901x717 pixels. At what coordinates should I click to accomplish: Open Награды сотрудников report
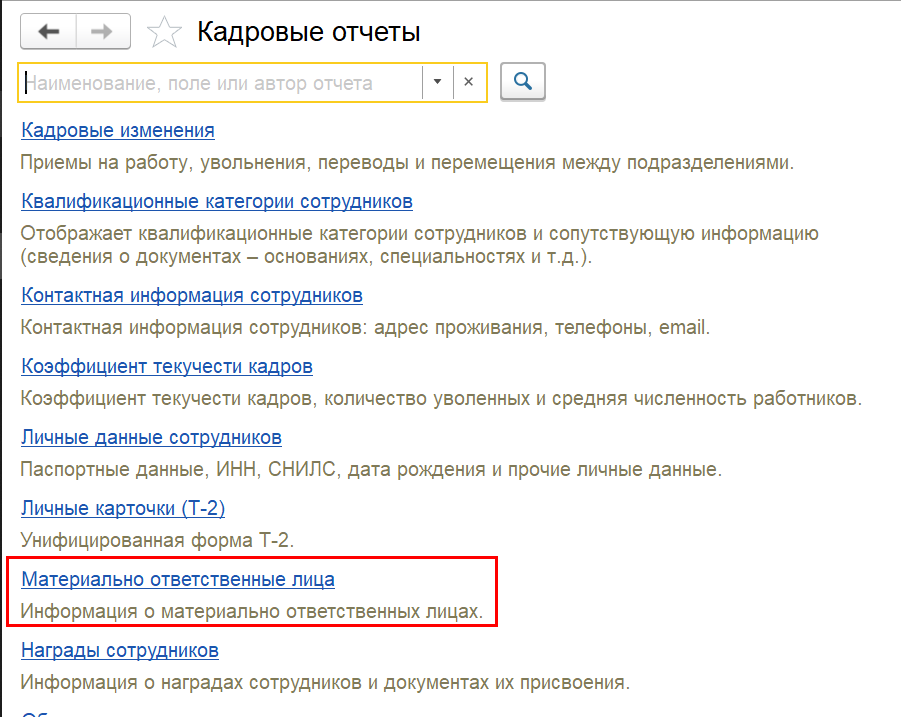(120, 650)
